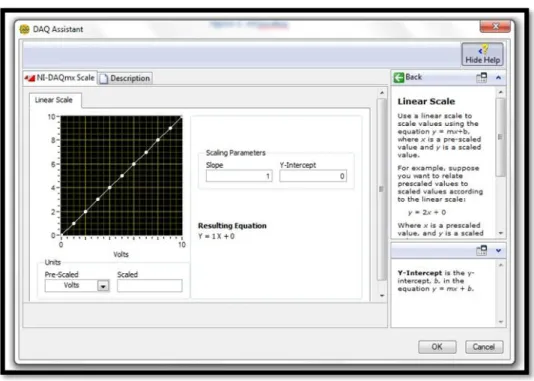Image resolution: width=534 pixels, height=381 pixels.
Task: Open the Description tab
Action: 125,78
